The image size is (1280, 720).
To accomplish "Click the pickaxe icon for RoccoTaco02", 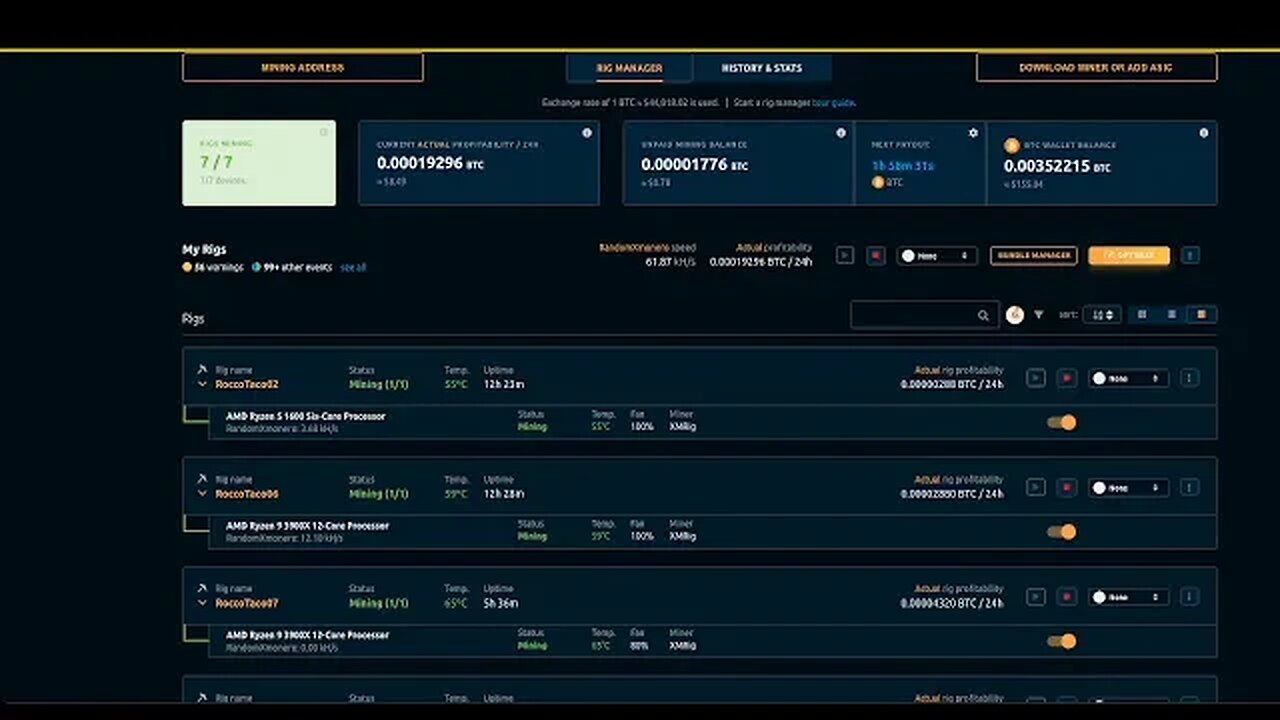I will pyautogui.click(x=202, y=369).
